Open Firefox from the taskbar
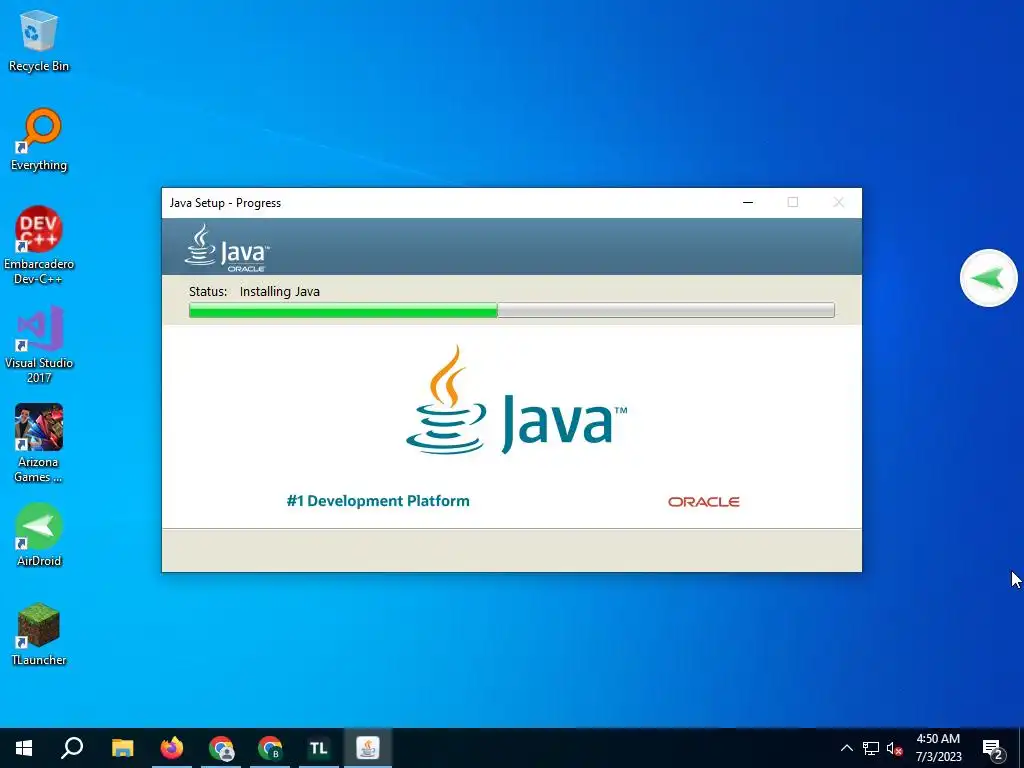 point(172,748)
